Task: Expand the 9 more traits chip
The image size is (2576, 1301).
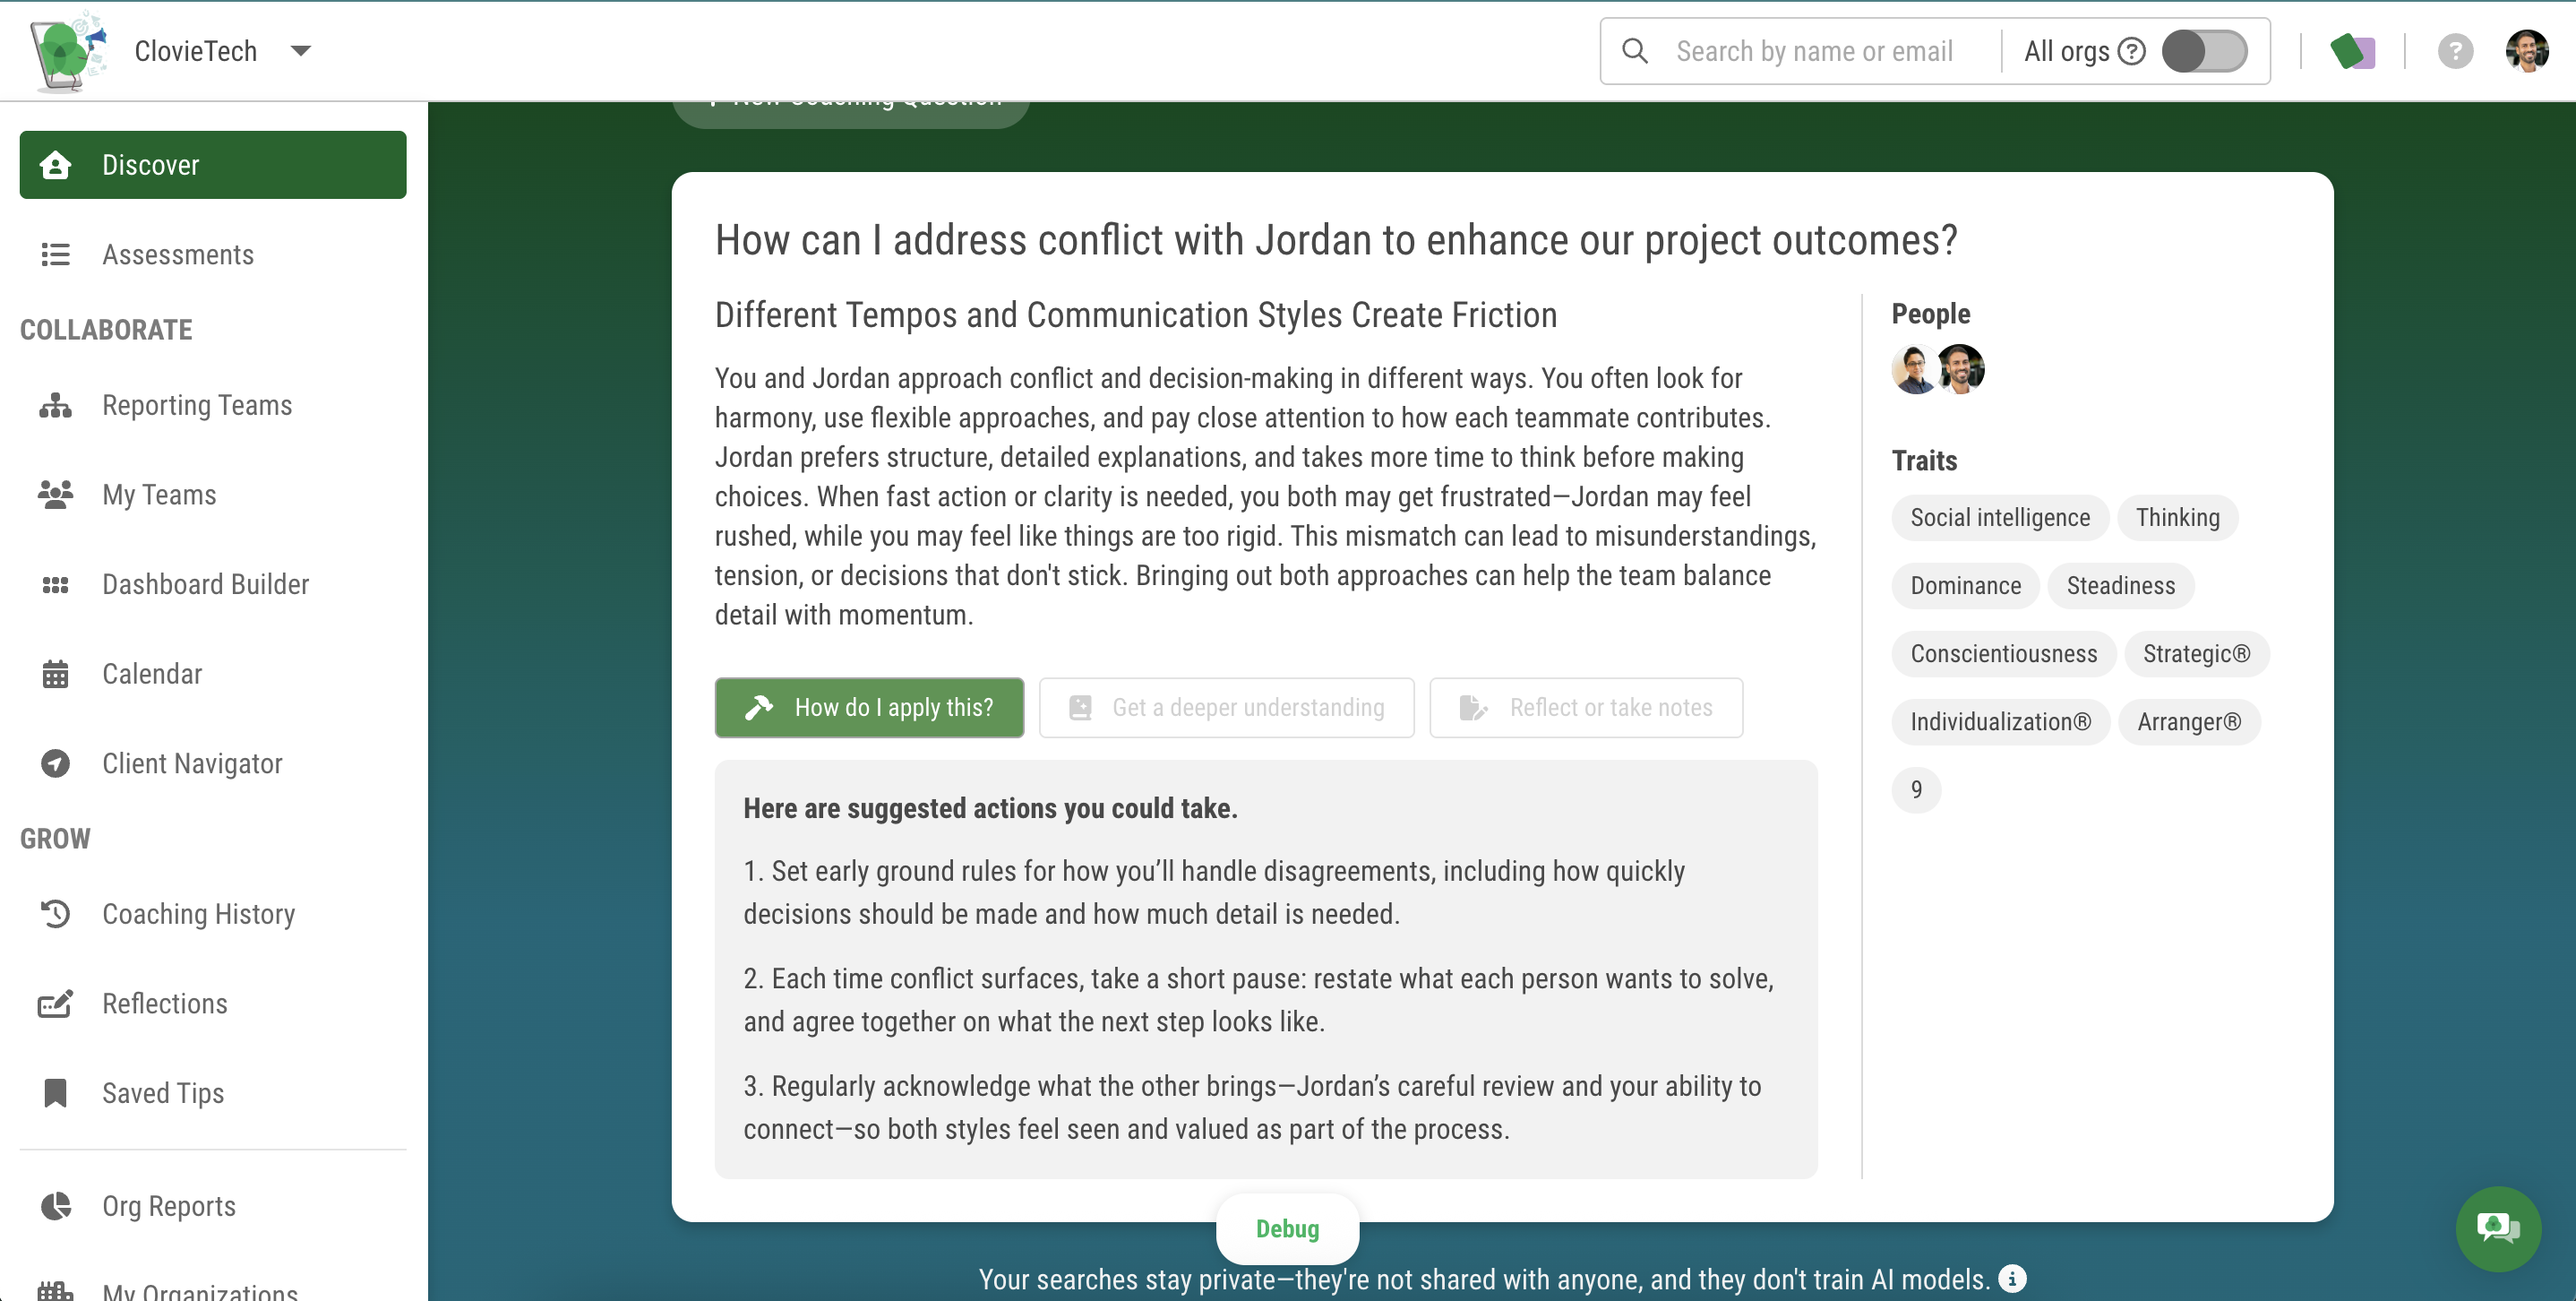Action: [1915, 789]
